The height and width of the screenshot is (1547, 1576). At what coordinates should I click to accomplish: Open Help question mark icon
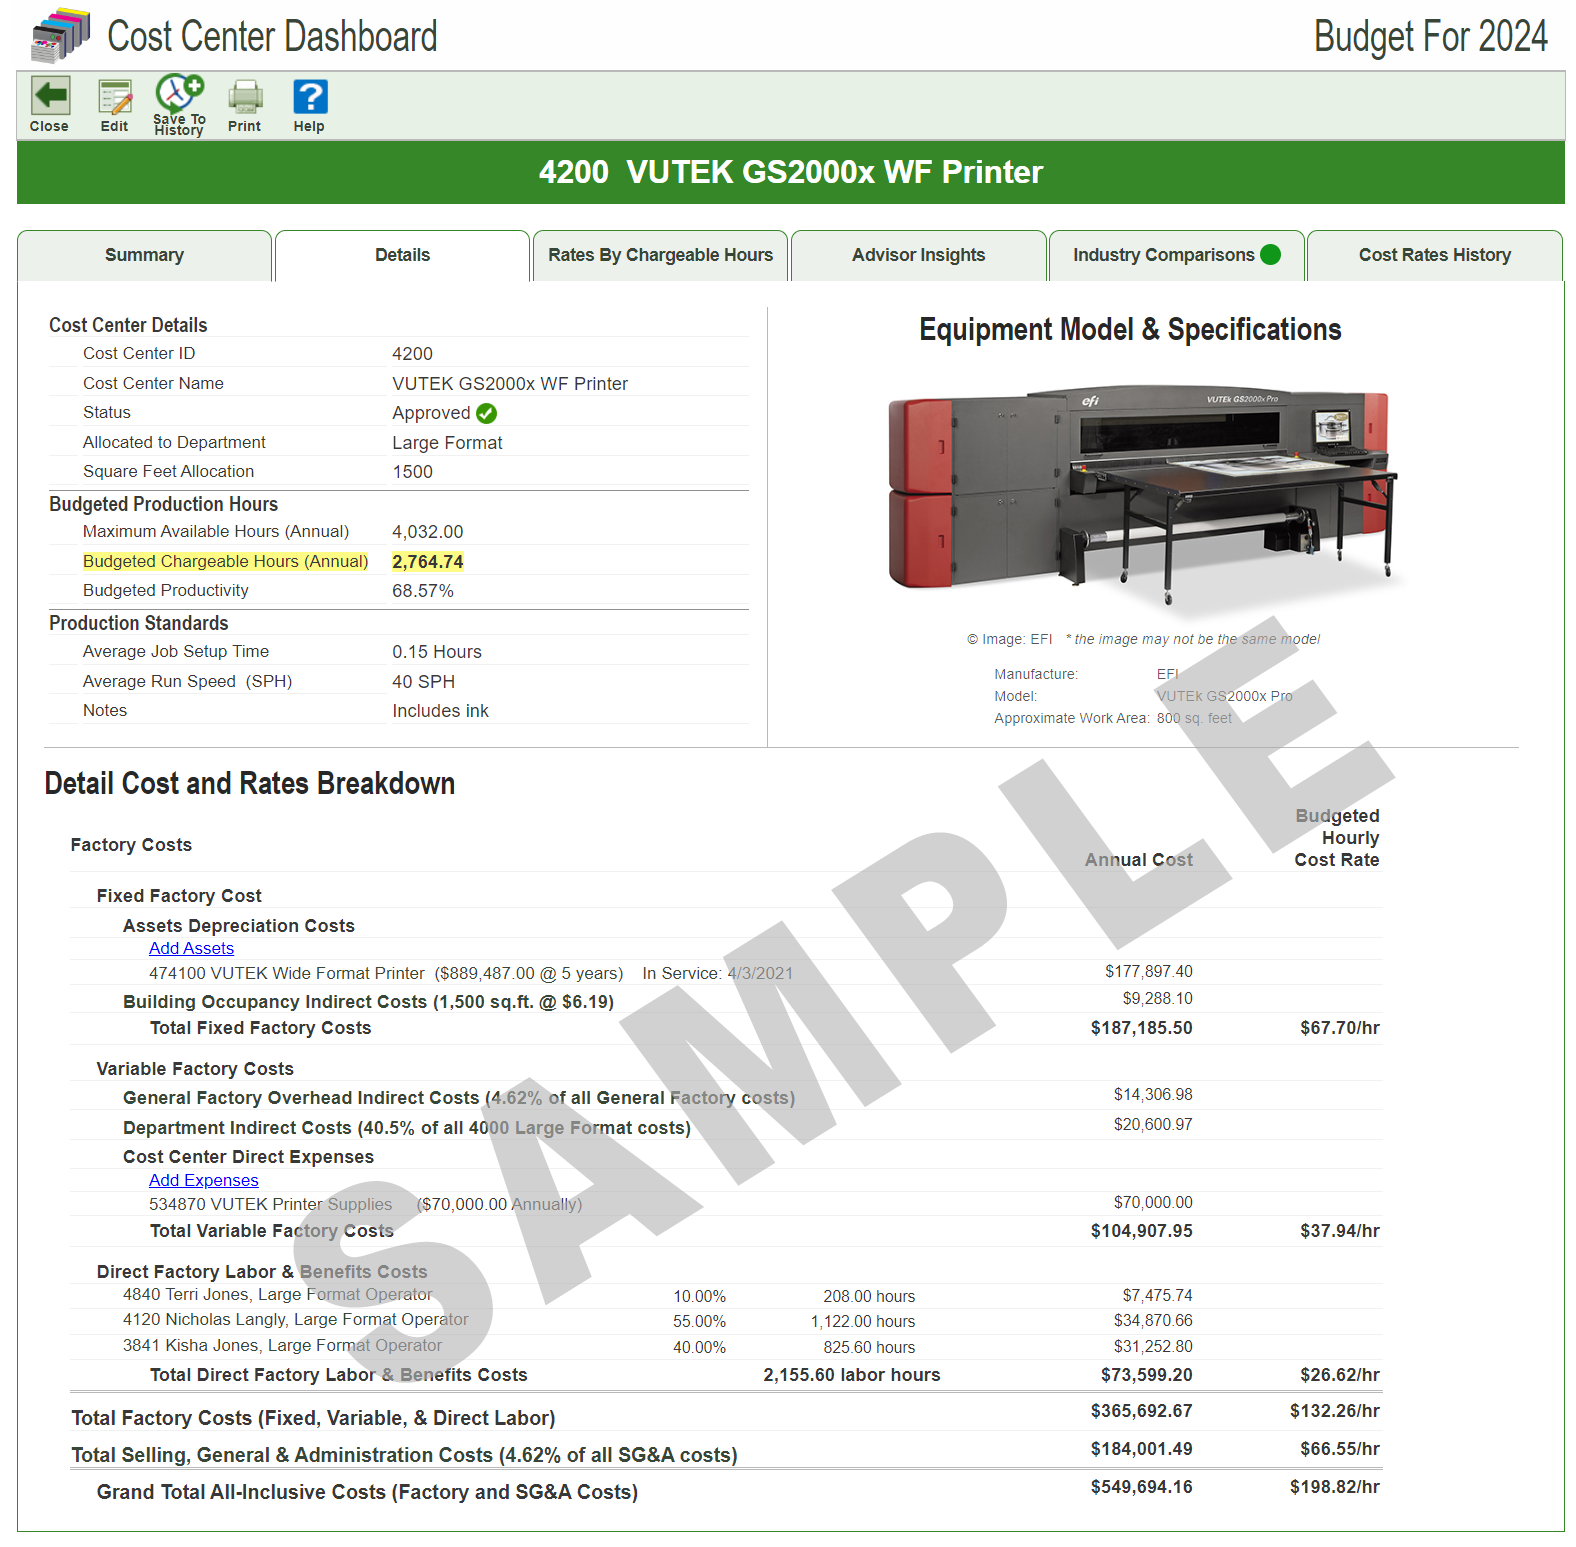310,97
